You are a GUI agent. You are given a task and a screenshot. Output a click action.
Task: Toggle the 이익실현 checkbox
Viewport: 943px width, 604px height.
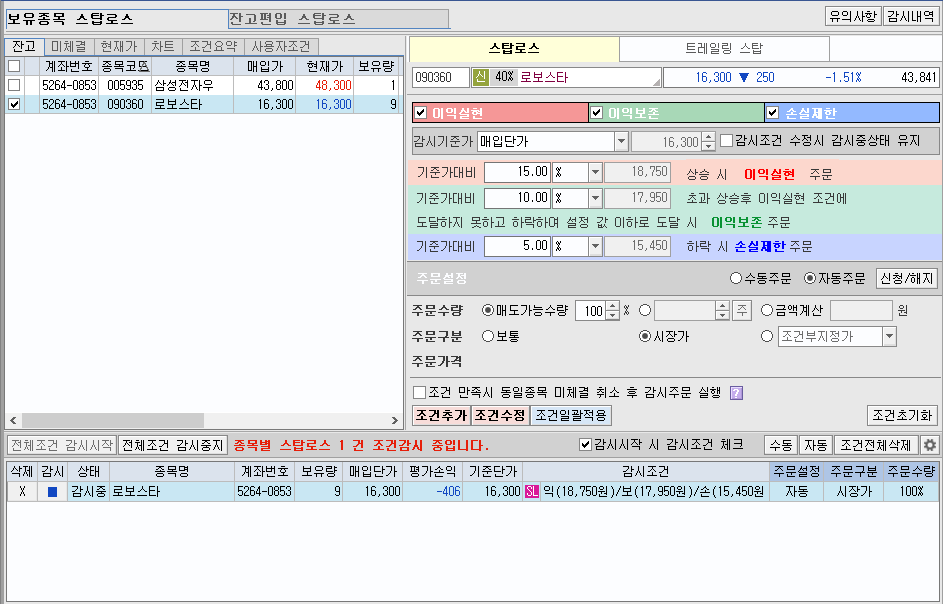coord(421,112)
